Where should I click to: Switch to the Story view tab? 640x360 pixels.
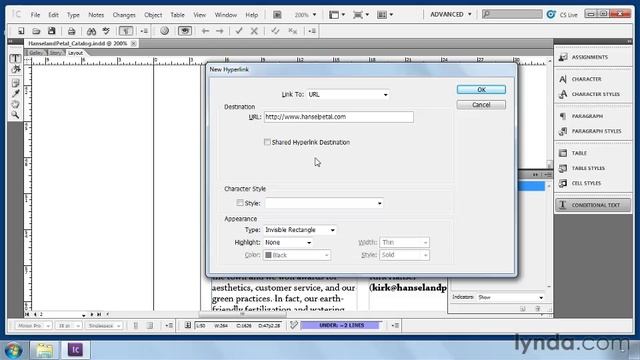click(55, 53)
